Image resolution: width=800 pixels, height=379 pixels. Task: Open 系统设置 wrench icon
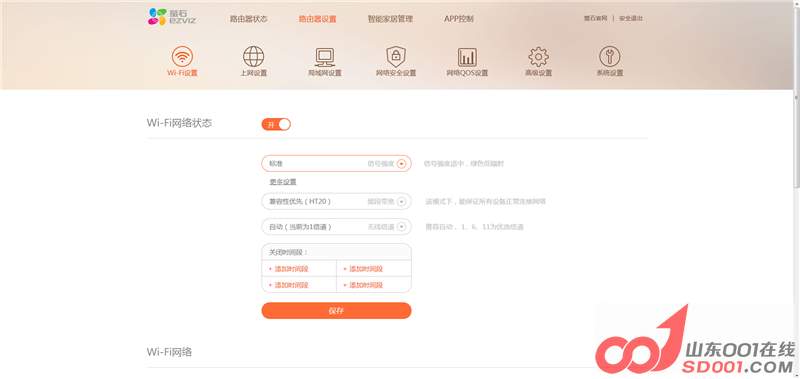pyautogui.click(x=610, y=56)
